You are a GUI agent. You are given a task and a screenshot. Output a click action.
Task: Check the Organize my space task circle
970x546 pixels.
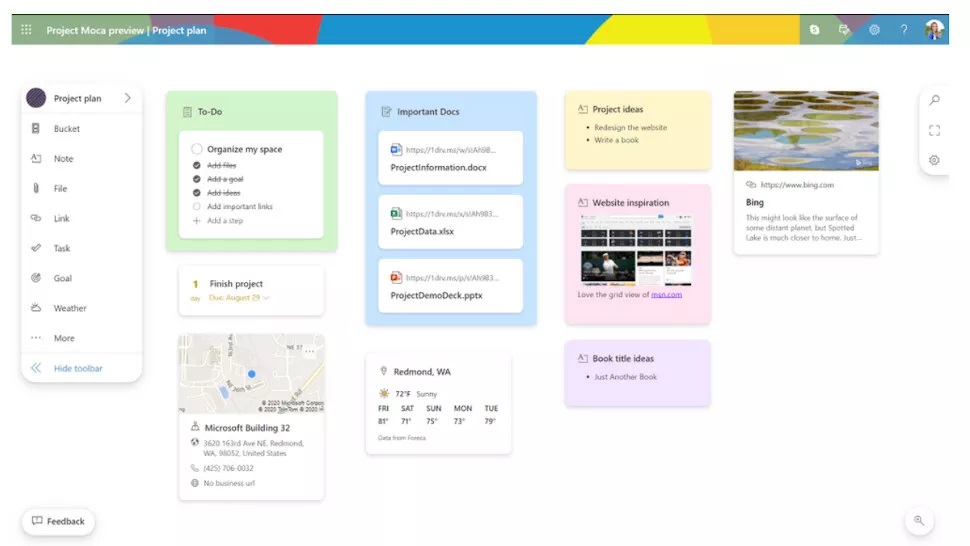(197, 149)
